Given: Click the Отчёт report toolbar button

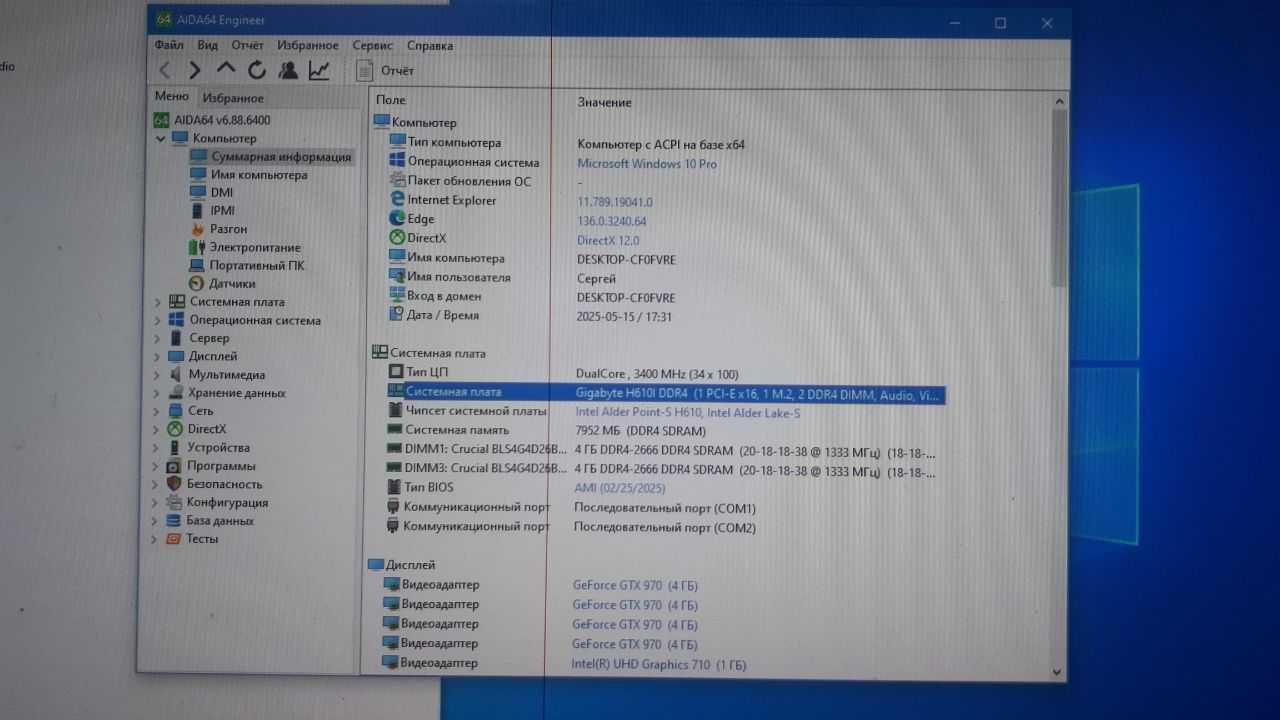Looking at the screenshot, I should tap(385, 70).
